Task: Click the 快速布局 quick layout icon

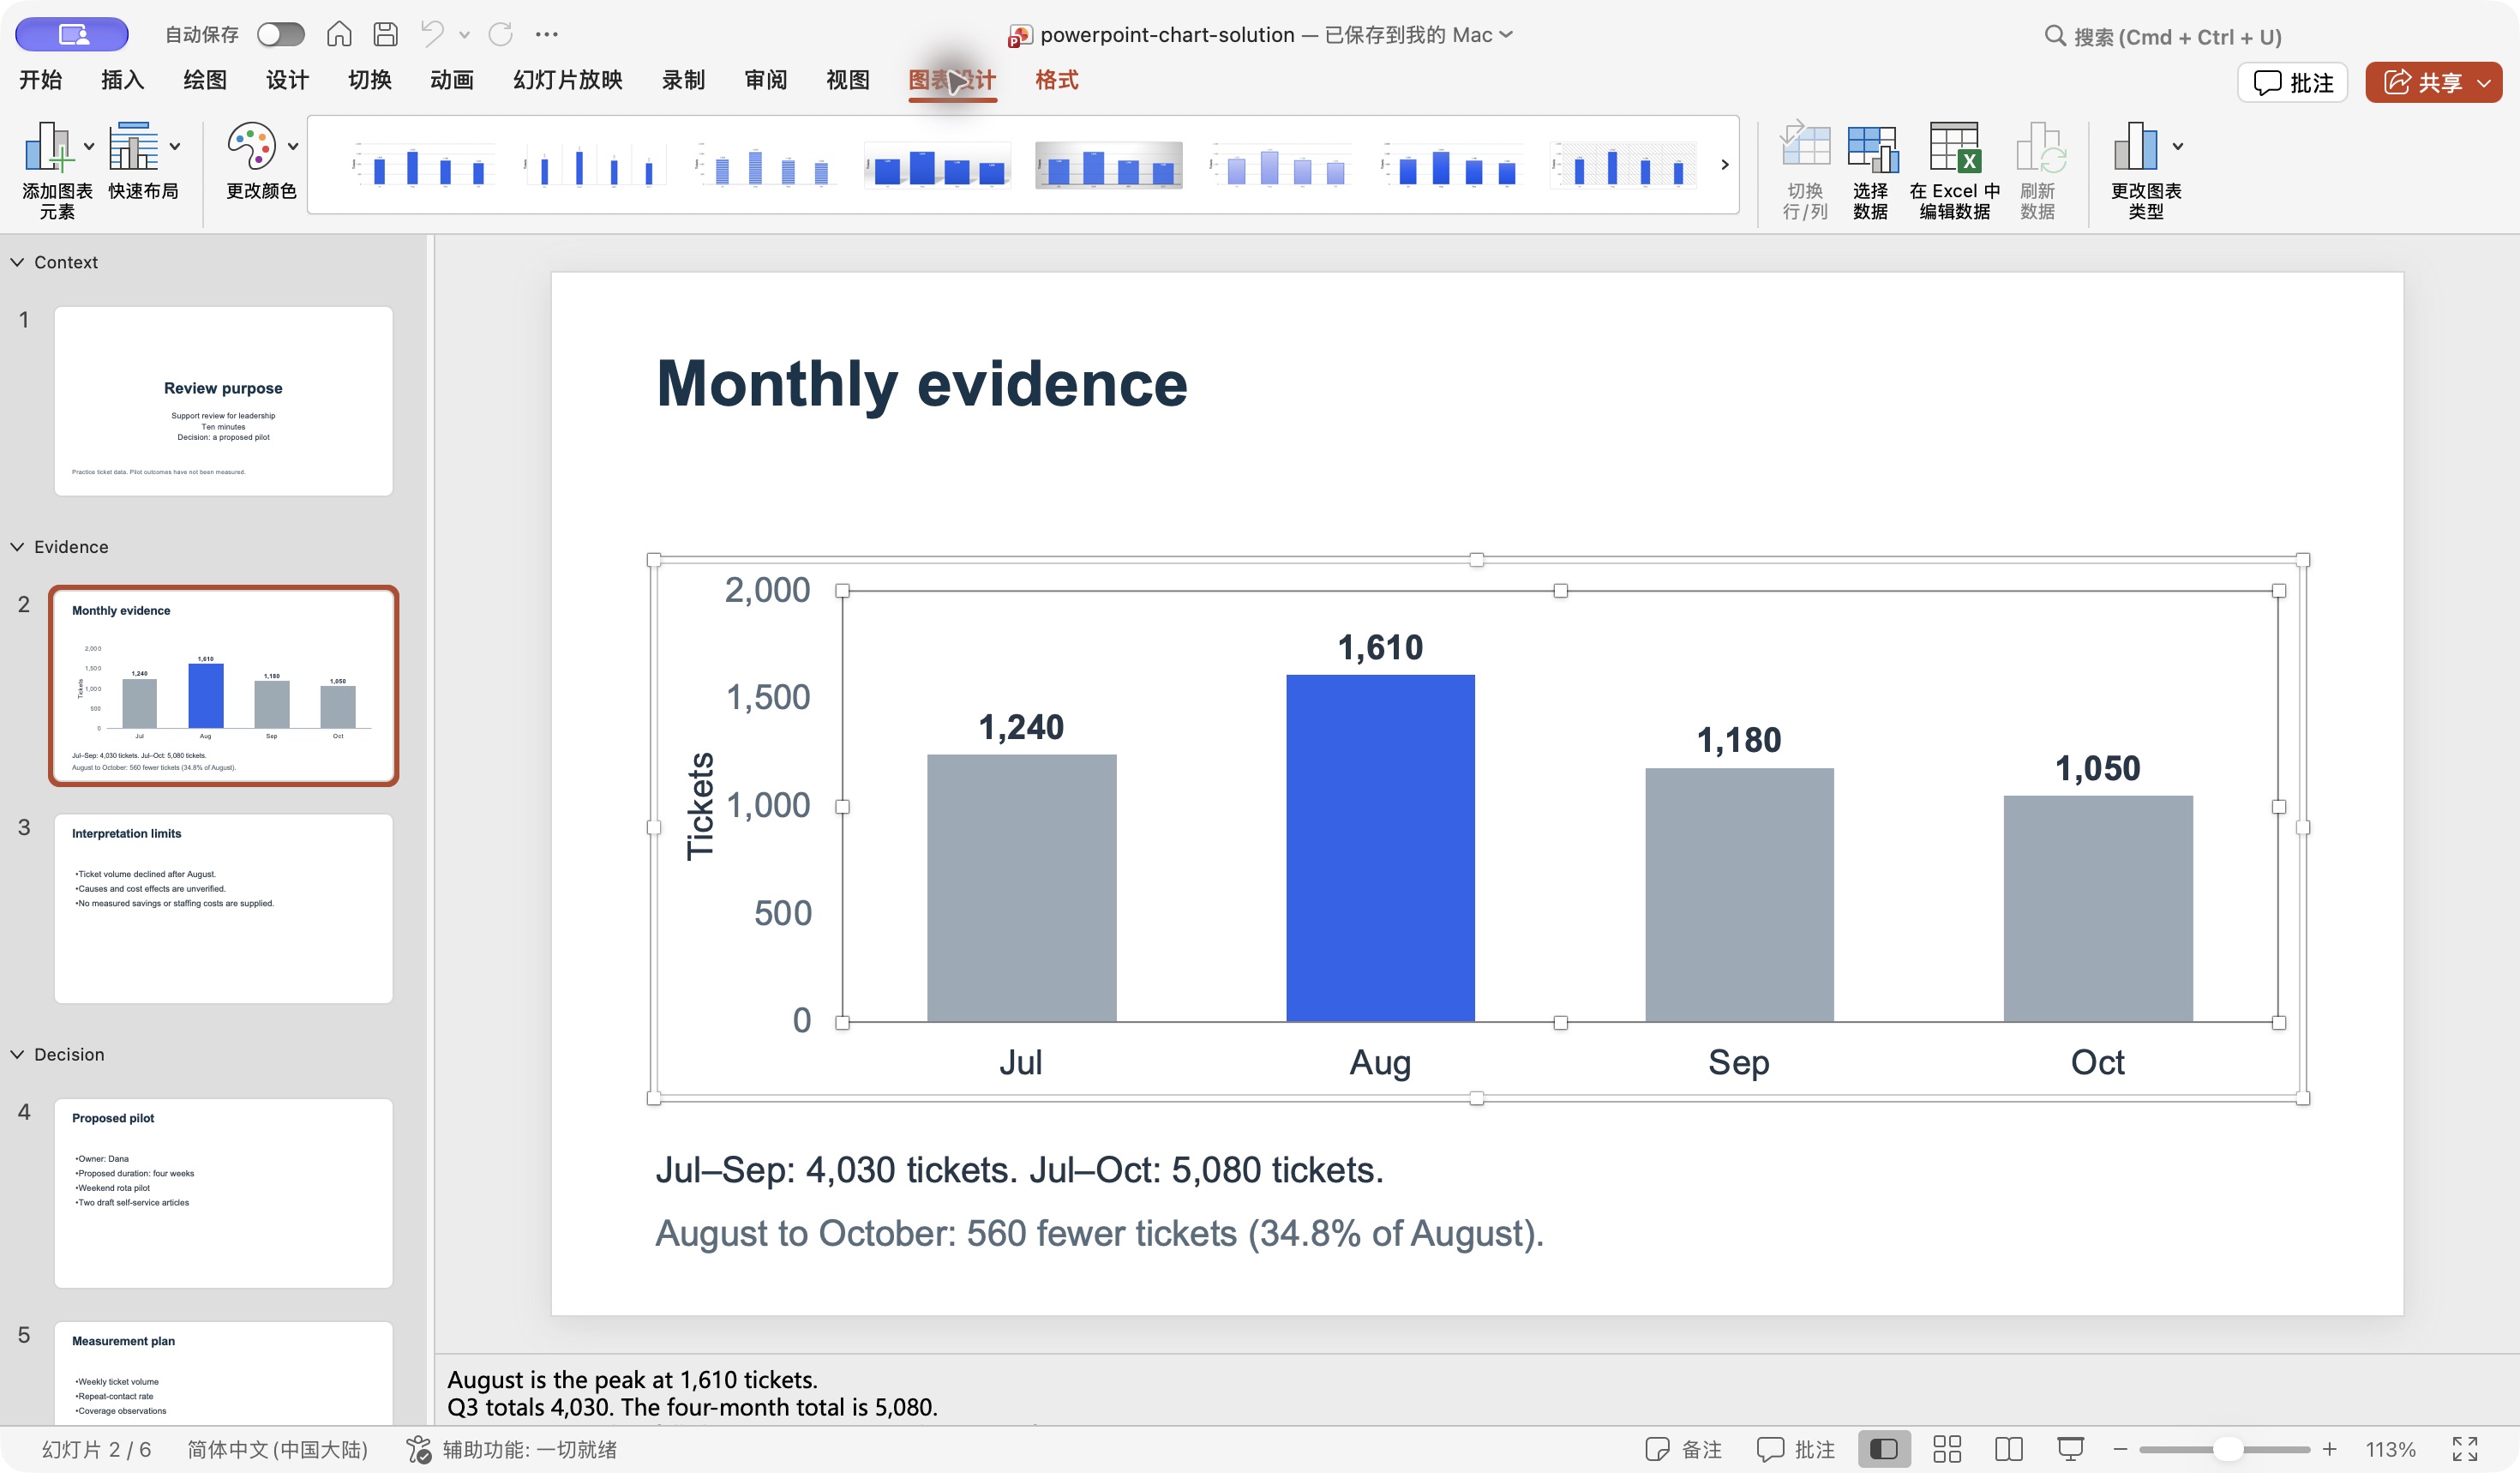Action: coord(134,147)
